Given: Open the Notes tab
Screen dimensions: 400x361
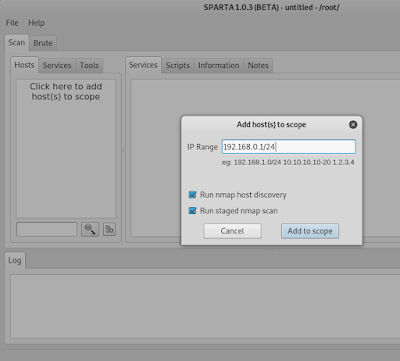Looking at the screenshot, I should click(x=258, y=66).
